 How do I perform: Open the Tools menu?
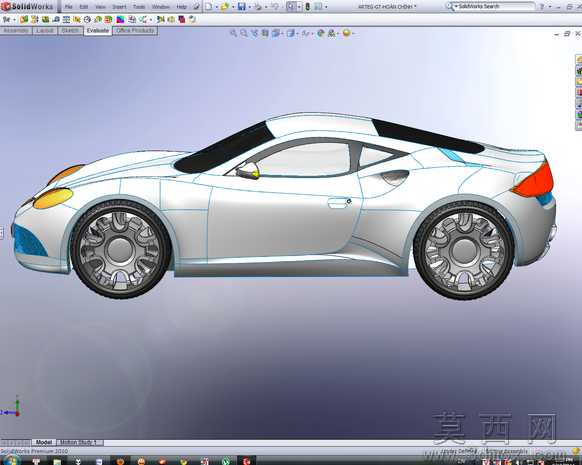139,7
